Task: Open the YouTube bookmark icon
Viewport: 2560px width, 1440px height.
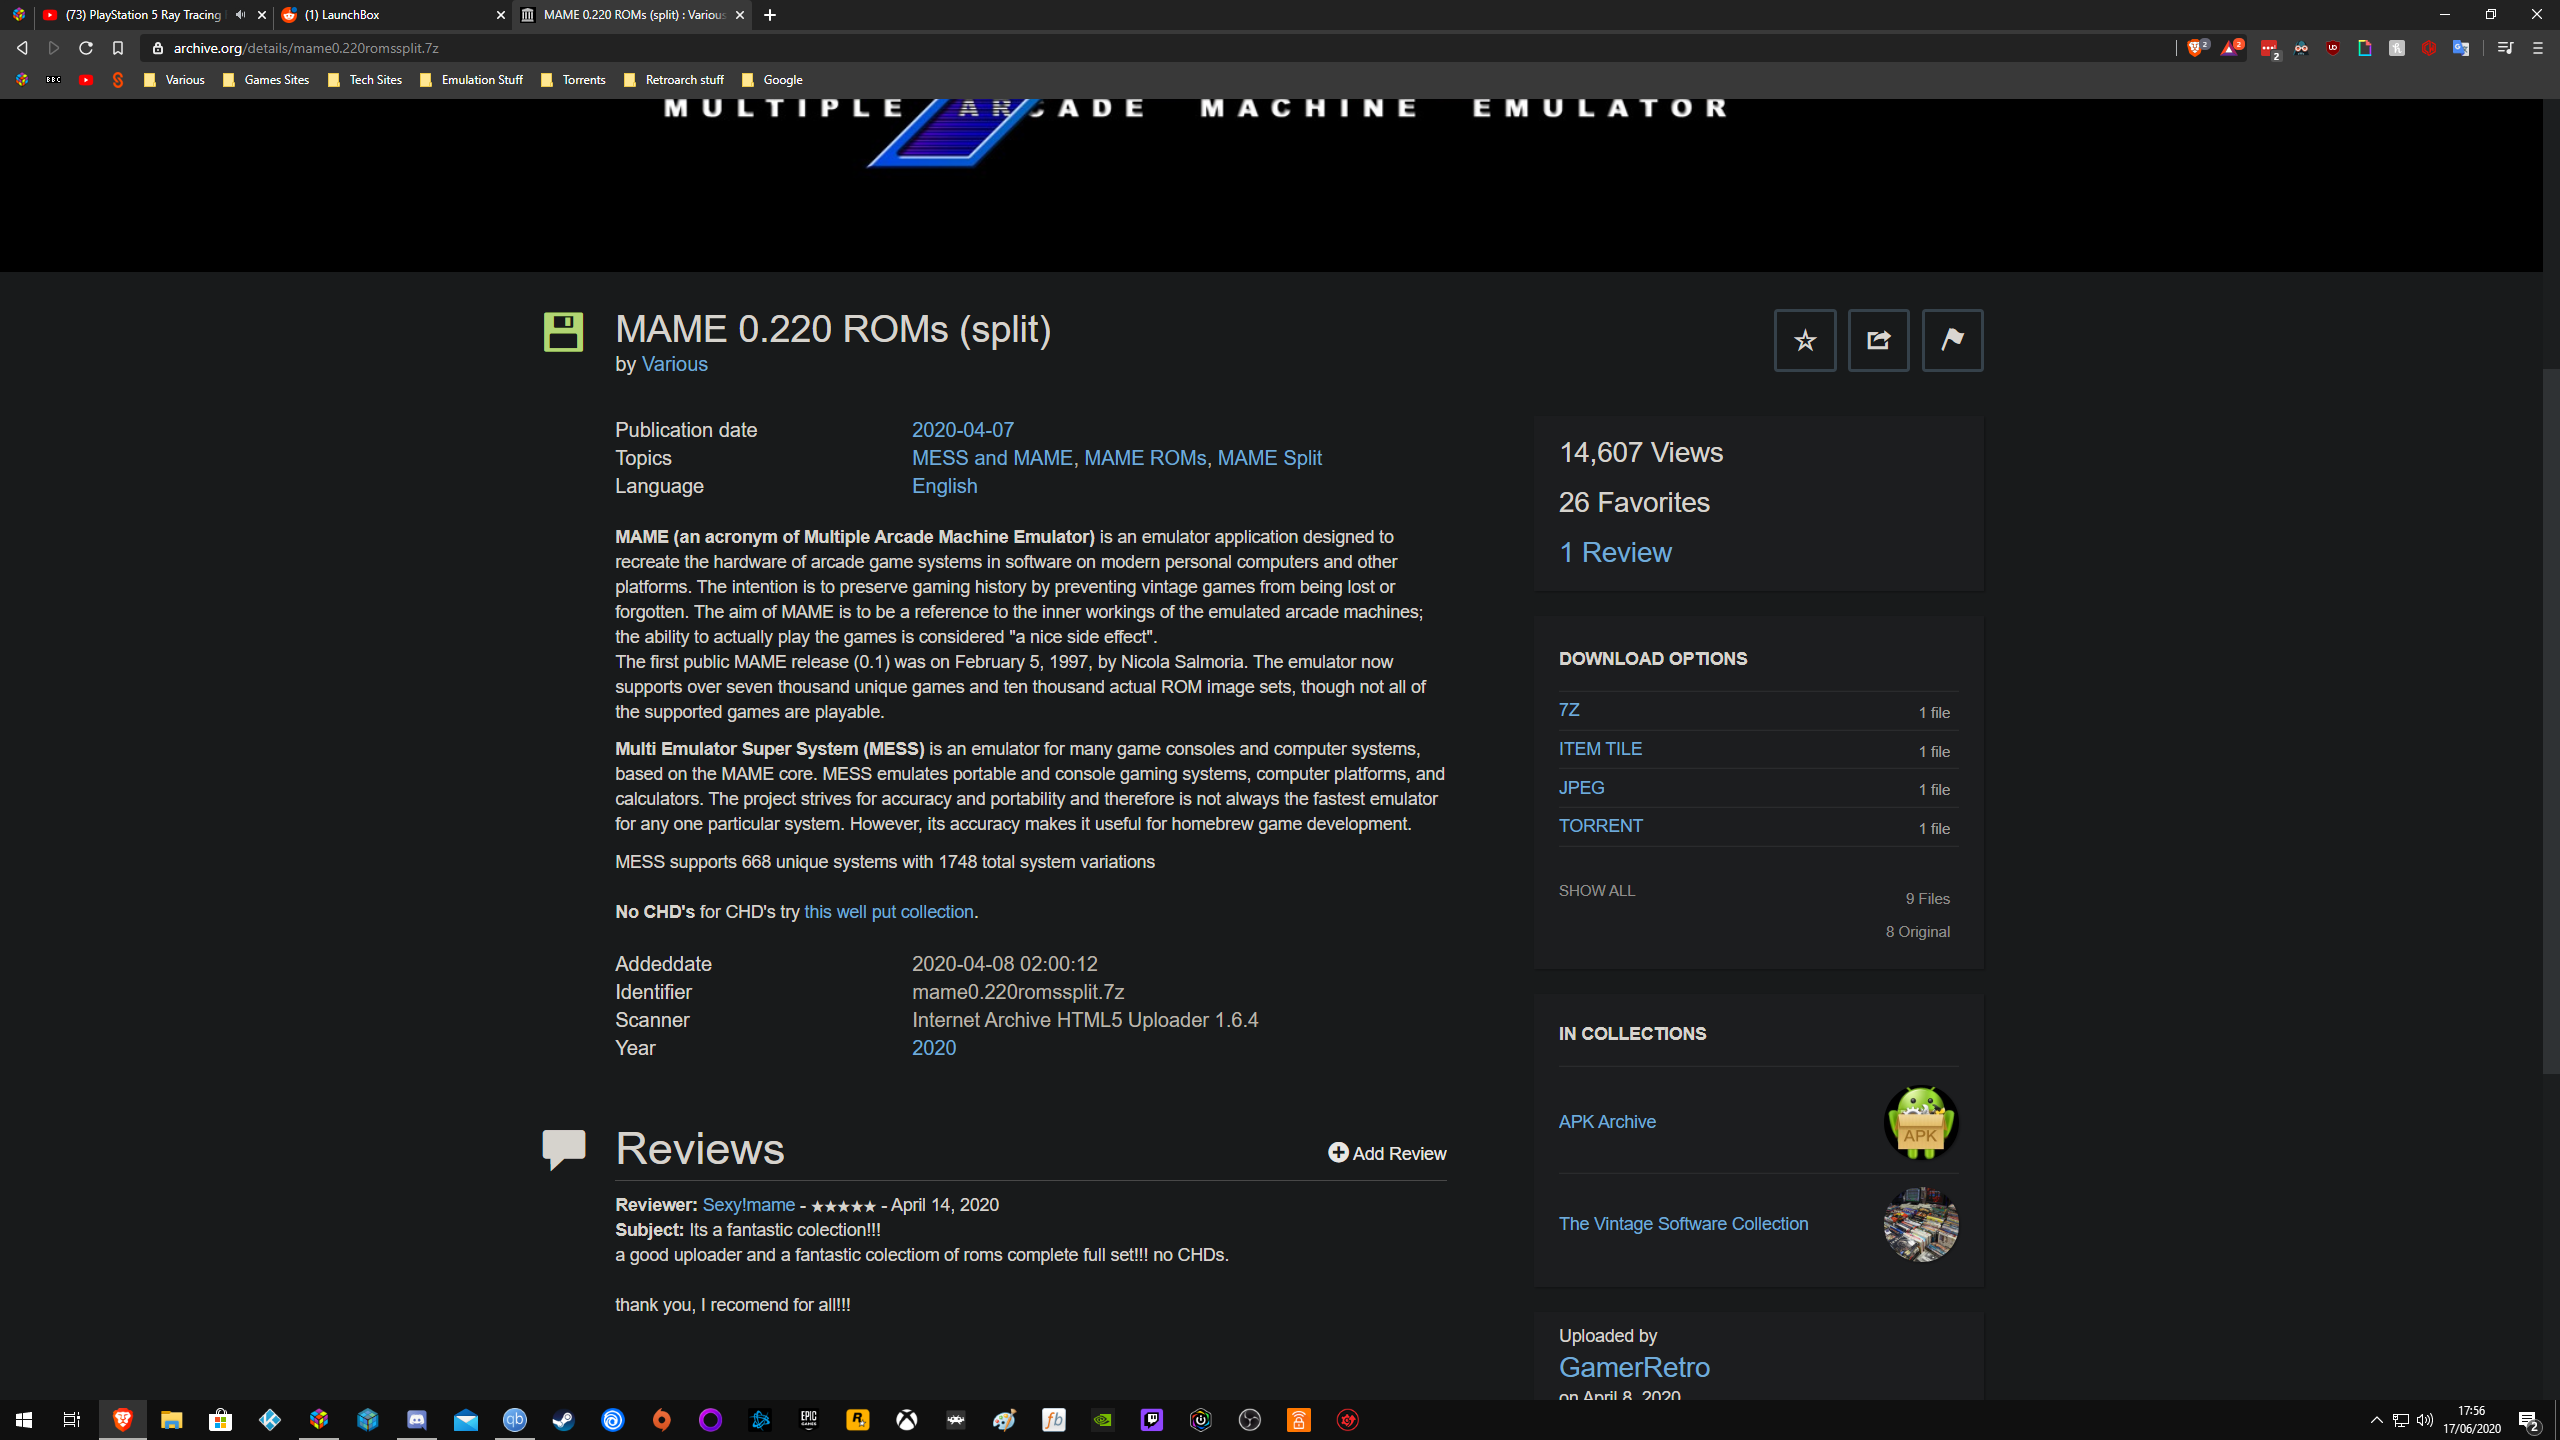Action: pos(86,80)
